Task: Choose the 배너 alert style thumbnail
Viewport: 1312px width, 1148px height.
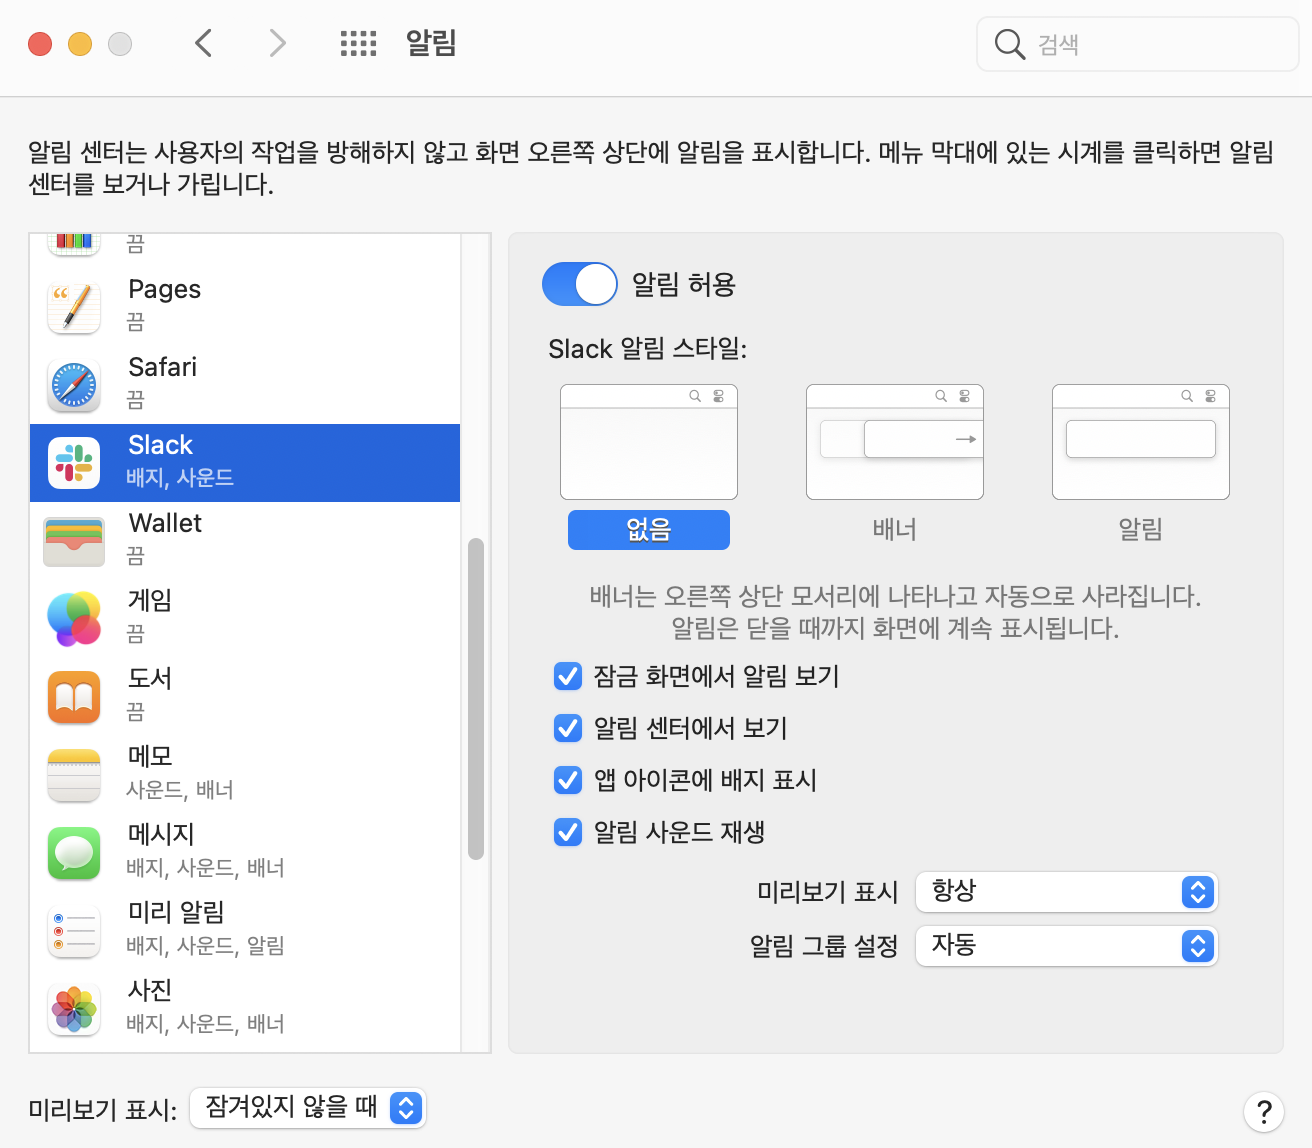Action: coord(895,442)
